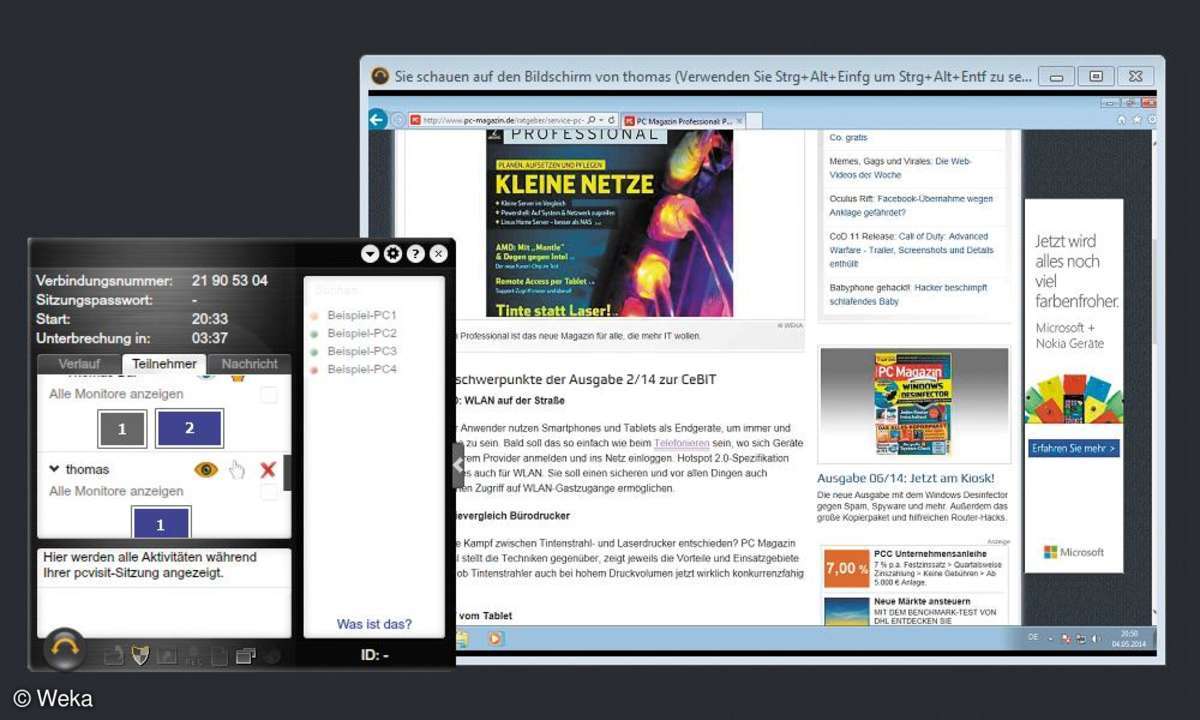This screenshot has width=1200, height=720.
Task: Click the file transfer folder icon in pcvisit toolbar
Action: click(x=113, y=656)
